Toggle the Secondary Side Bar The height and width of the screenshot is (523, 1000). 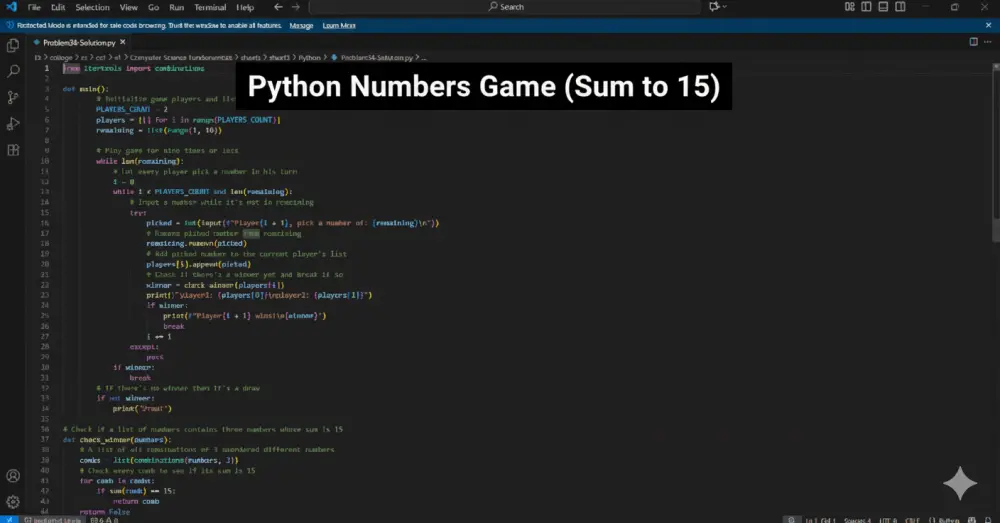[x=901, y=7]
